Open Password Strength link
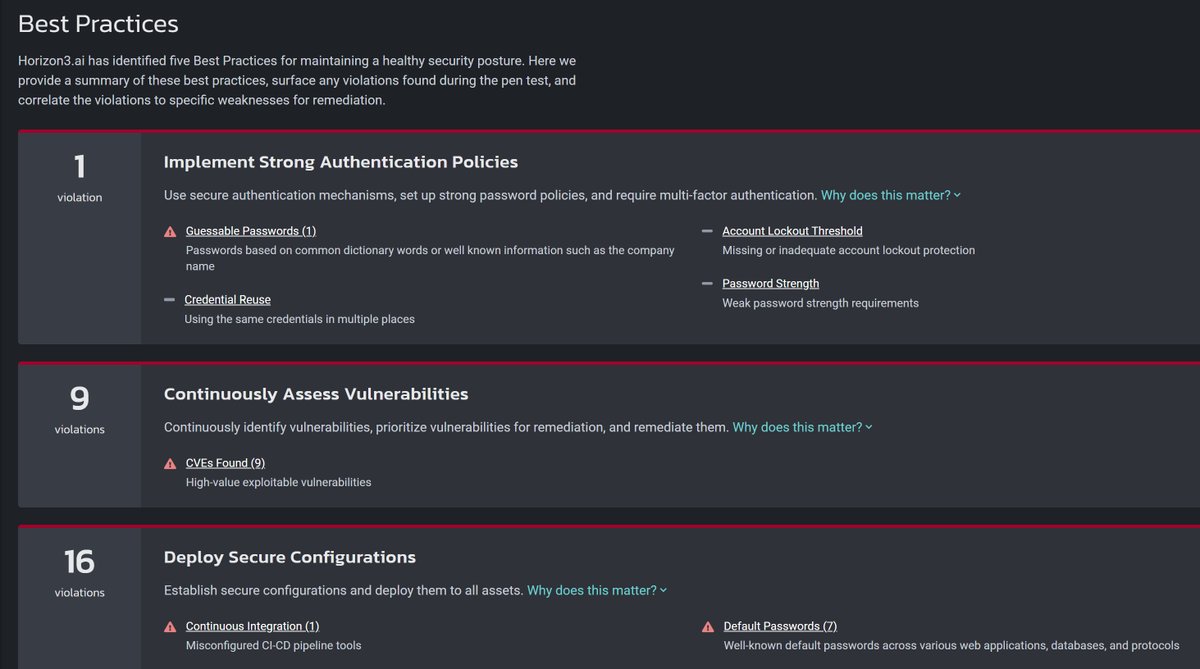 [x=771, y=284]
